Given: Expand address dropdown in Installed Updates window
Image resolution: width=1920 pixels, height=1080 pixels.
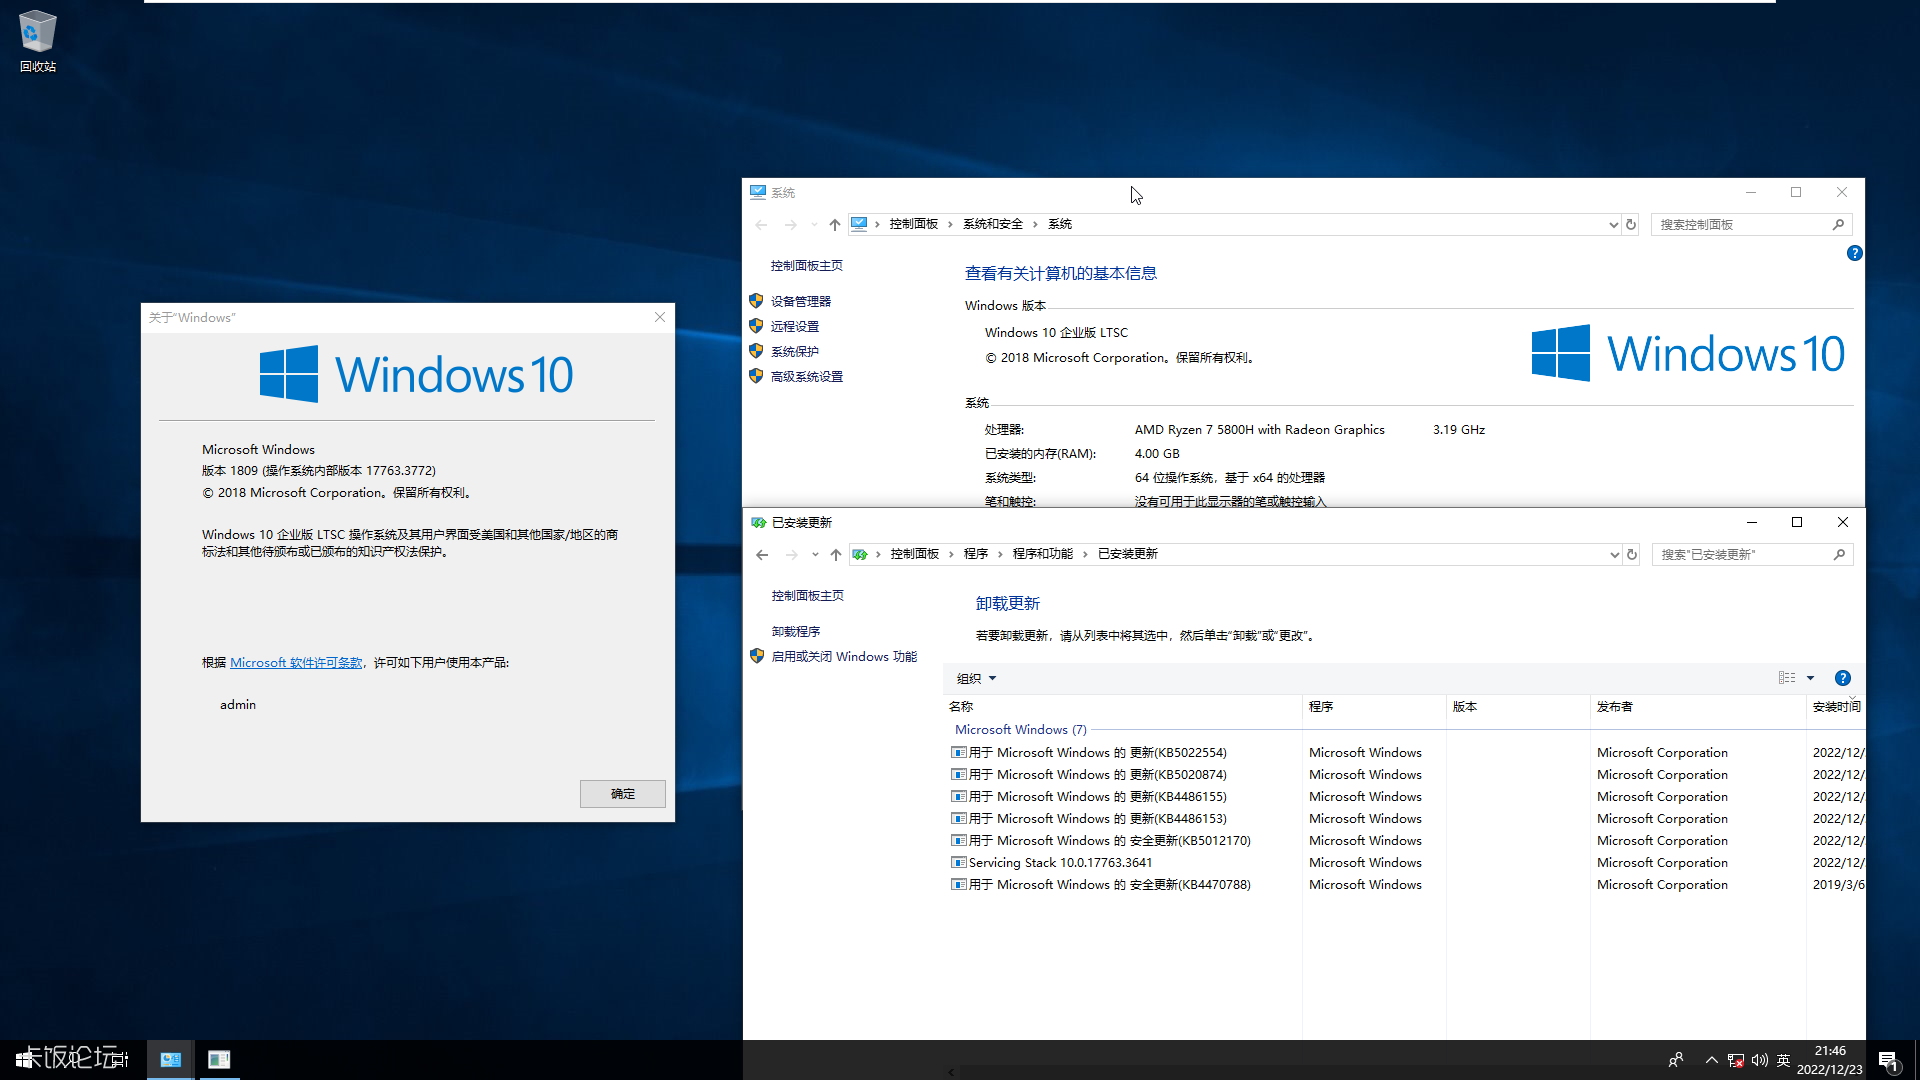Looking at the screenshot, I should click(x=1614, y=555).
